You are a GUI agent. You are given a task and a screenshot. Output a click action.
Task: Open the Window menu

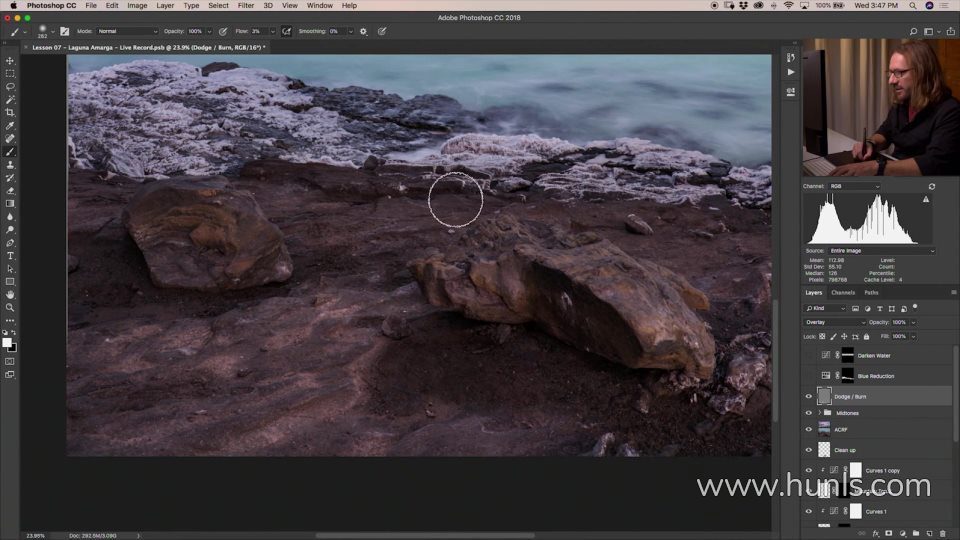pyautogui.click(x=320, y=6)
